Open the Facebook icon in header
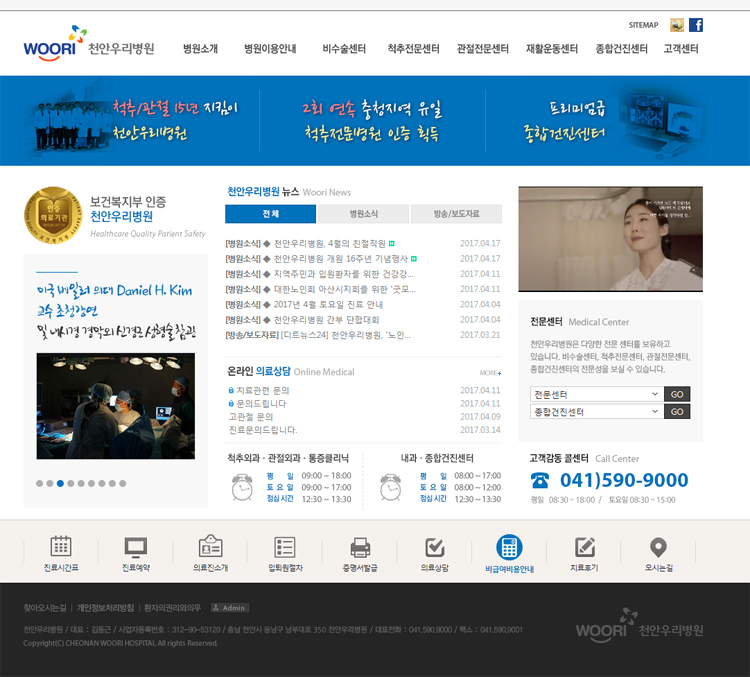 696,25
